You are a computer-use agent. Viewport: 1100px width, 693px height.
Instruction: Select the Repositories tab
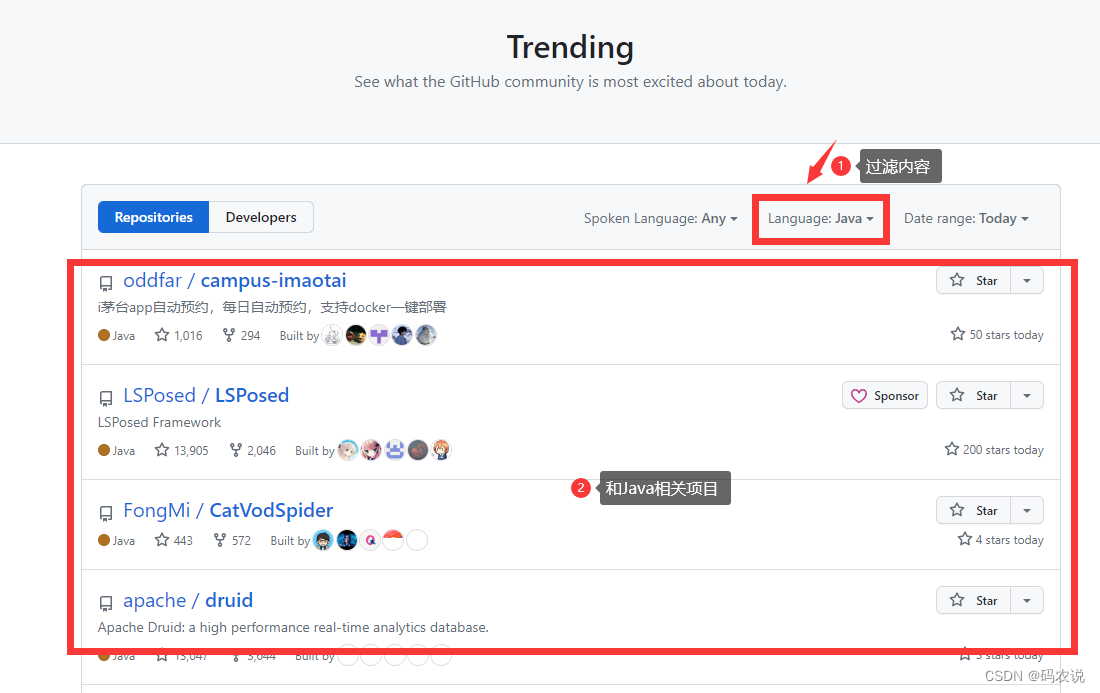coord(154,217)
